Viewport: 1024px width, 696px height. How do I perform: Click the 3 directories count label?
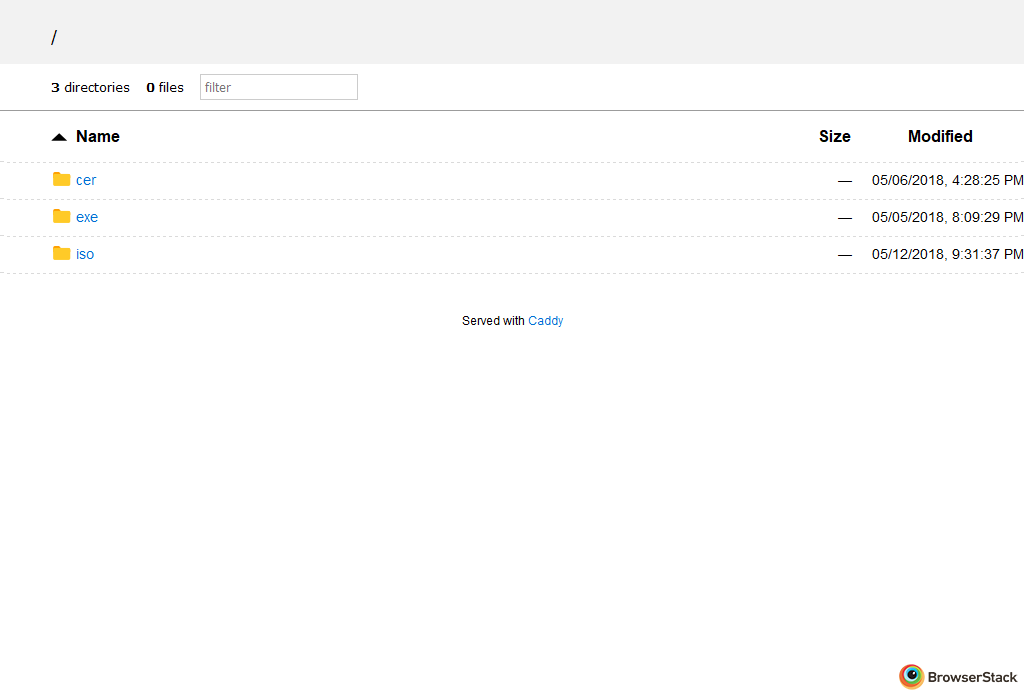click(90, 87)
